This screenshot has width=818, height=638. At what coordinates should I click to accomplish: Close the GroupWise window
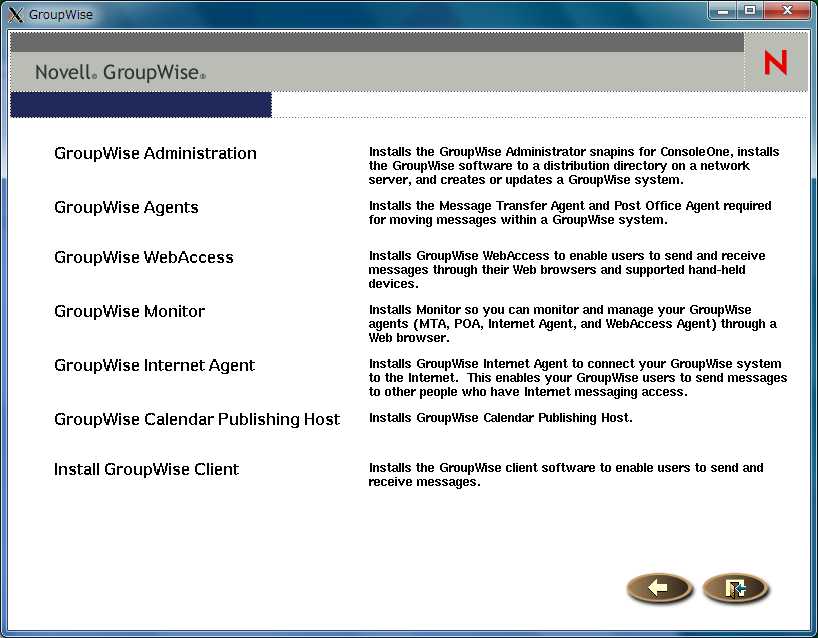coord(788,11)
